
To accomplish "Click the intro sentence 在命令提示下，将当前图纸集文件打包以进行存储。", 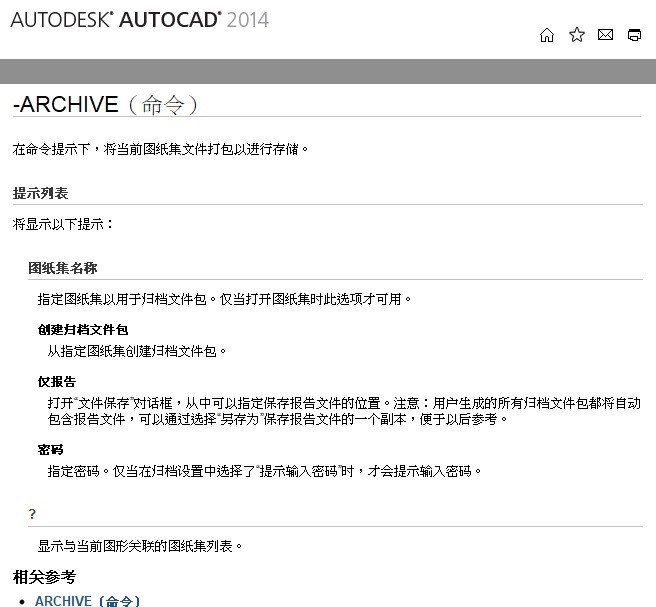I will pyautogui.click(x=161, y=149).
